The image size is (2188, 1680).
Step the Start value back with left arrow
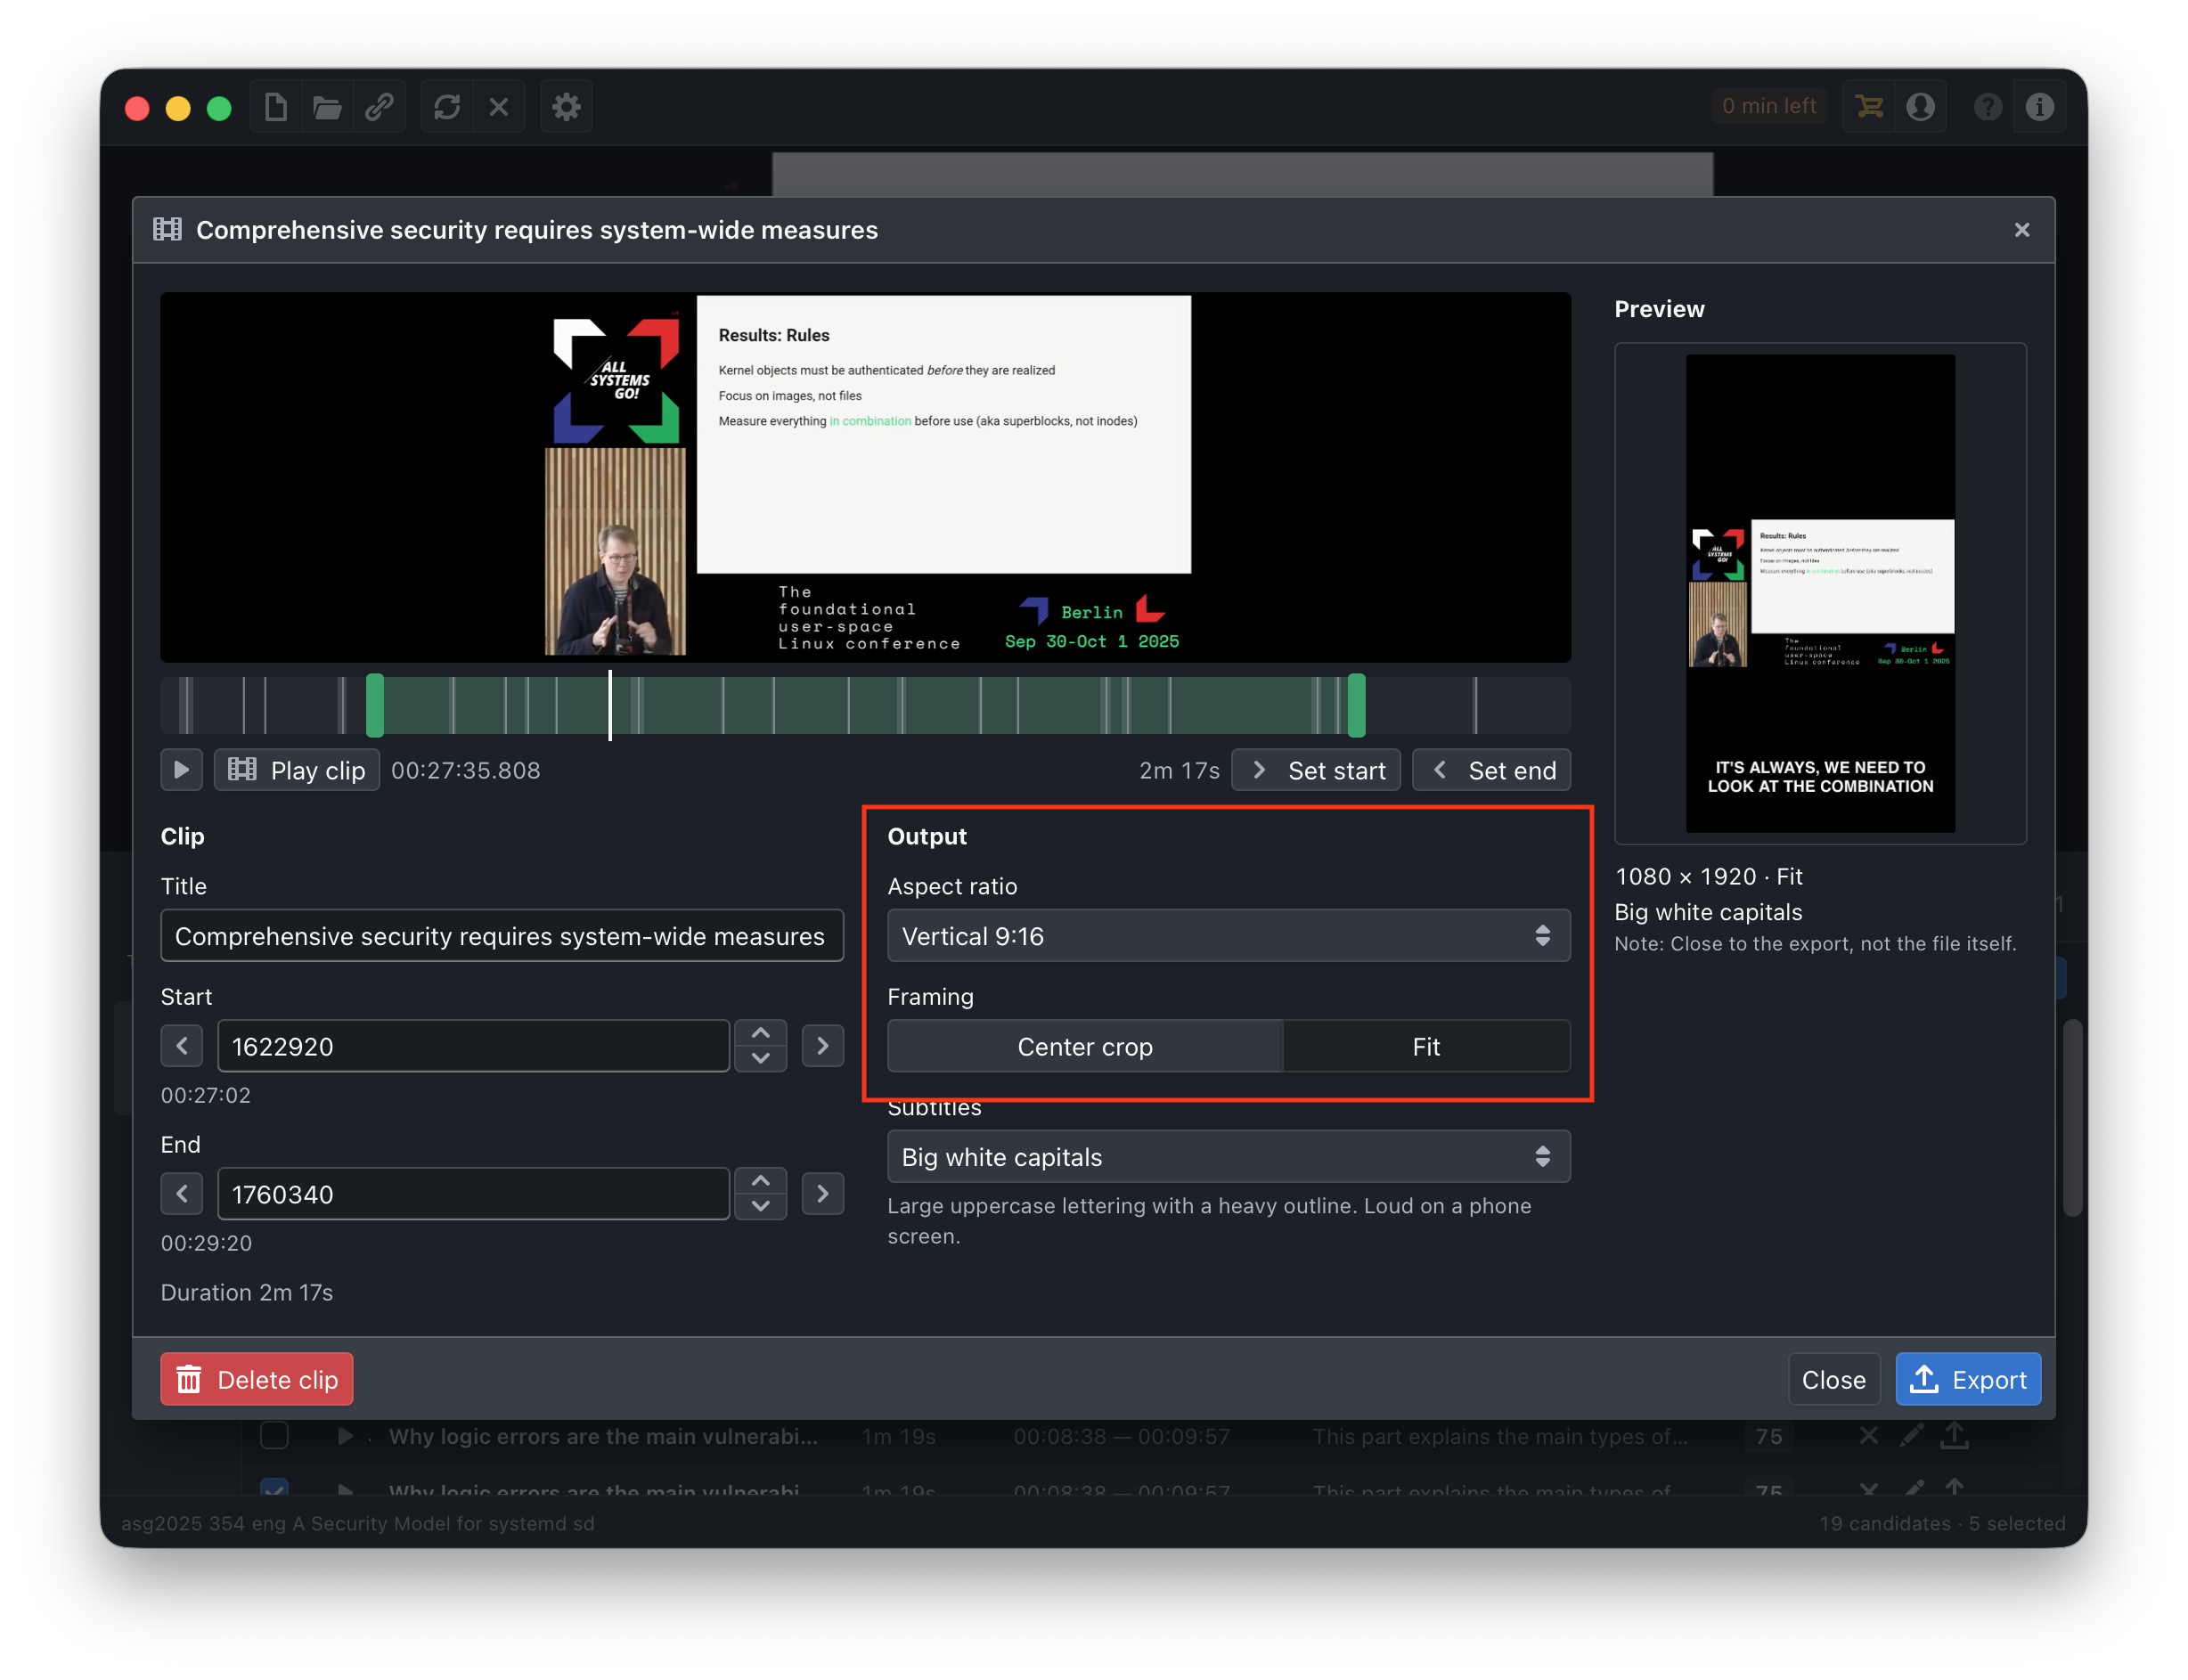pos(181,1046)
